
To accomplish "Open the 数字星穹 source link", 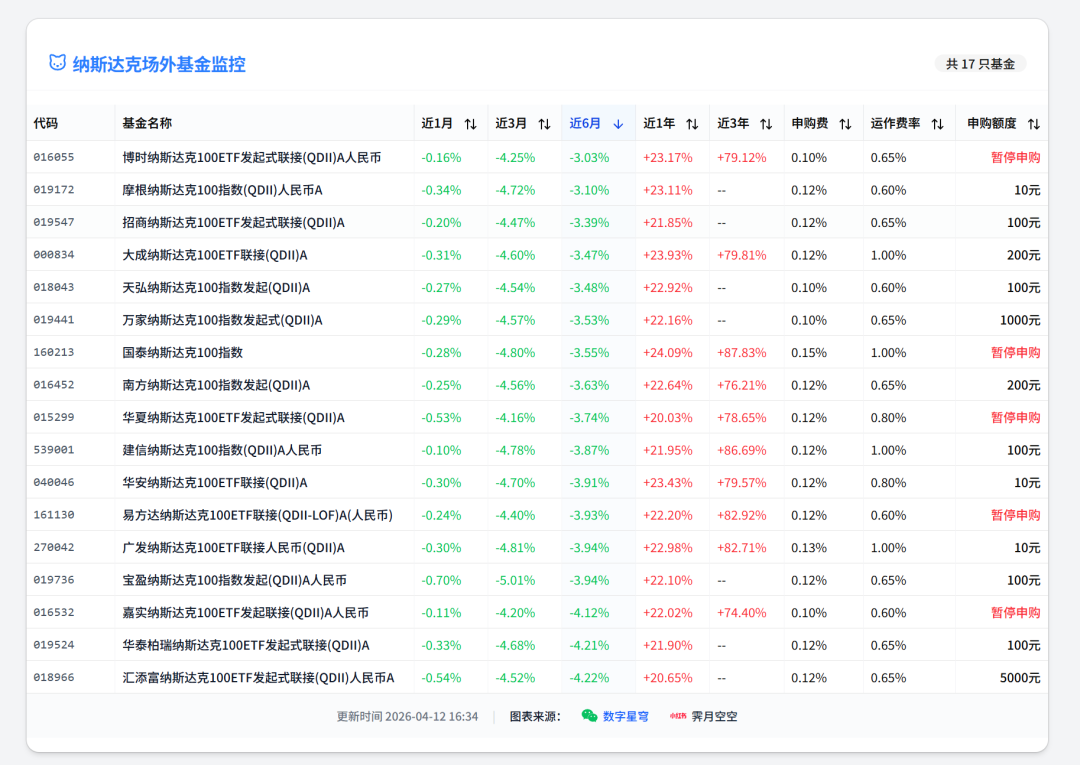I will tap(625, 716).
